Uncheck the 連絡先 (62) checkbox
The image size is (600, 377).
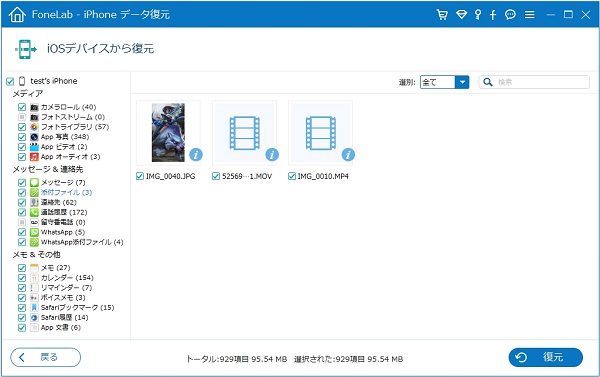[22, 202]
